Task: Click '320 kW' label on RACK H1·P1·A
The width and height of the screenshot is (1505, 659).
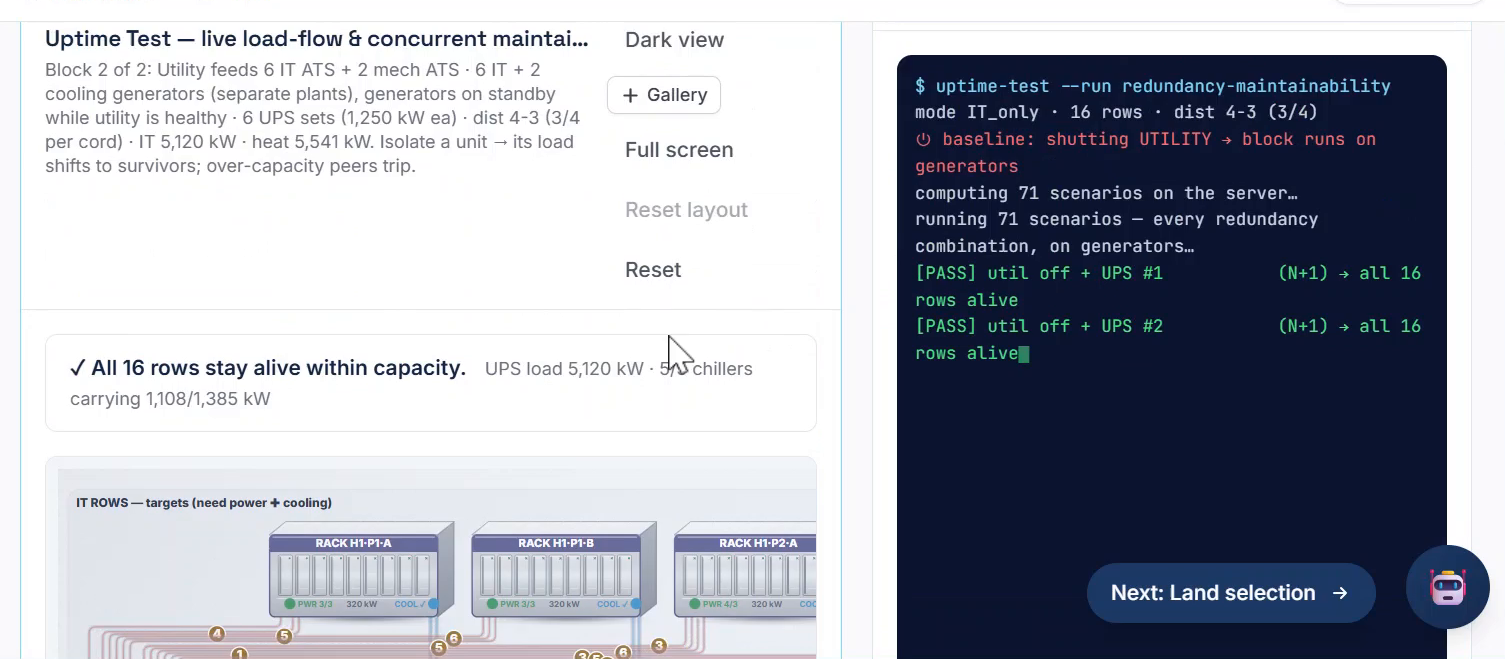Action: tap(362, 604)
